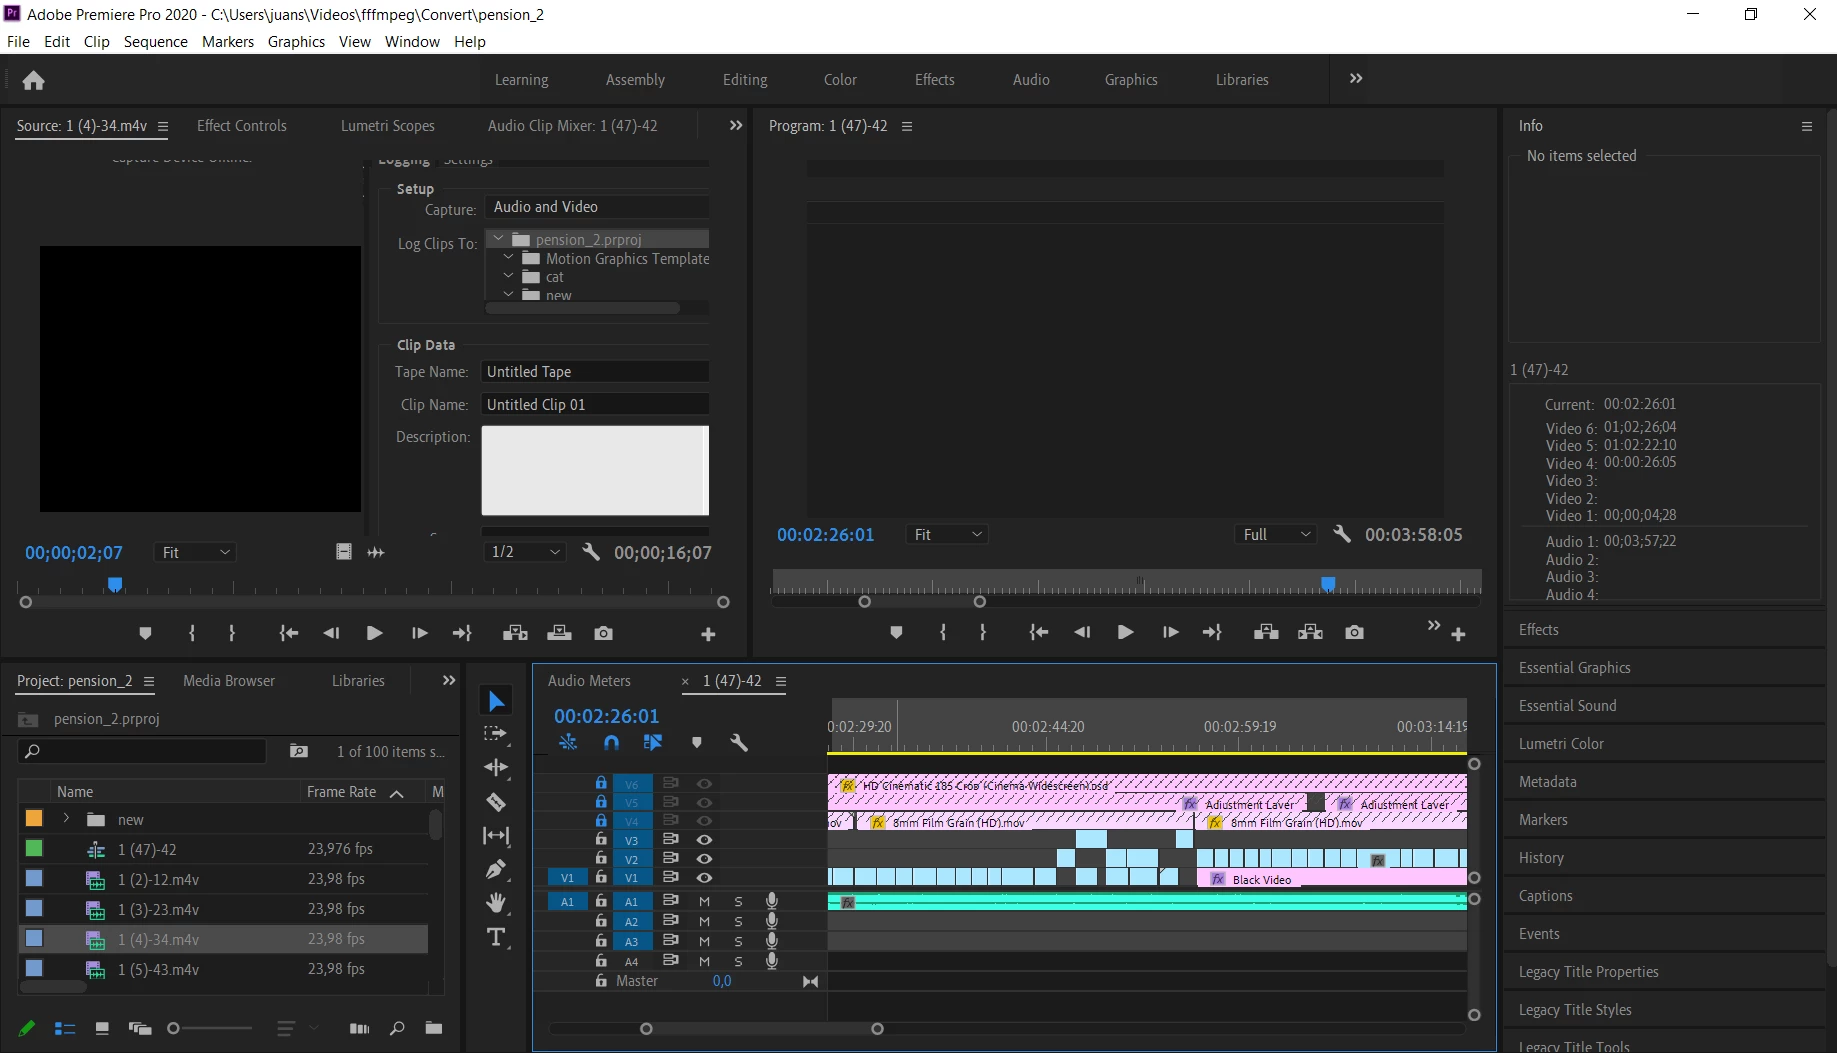Select the Selection tool
Image resolution: width=1837 pixels, height=1053 pixels.
496,701
